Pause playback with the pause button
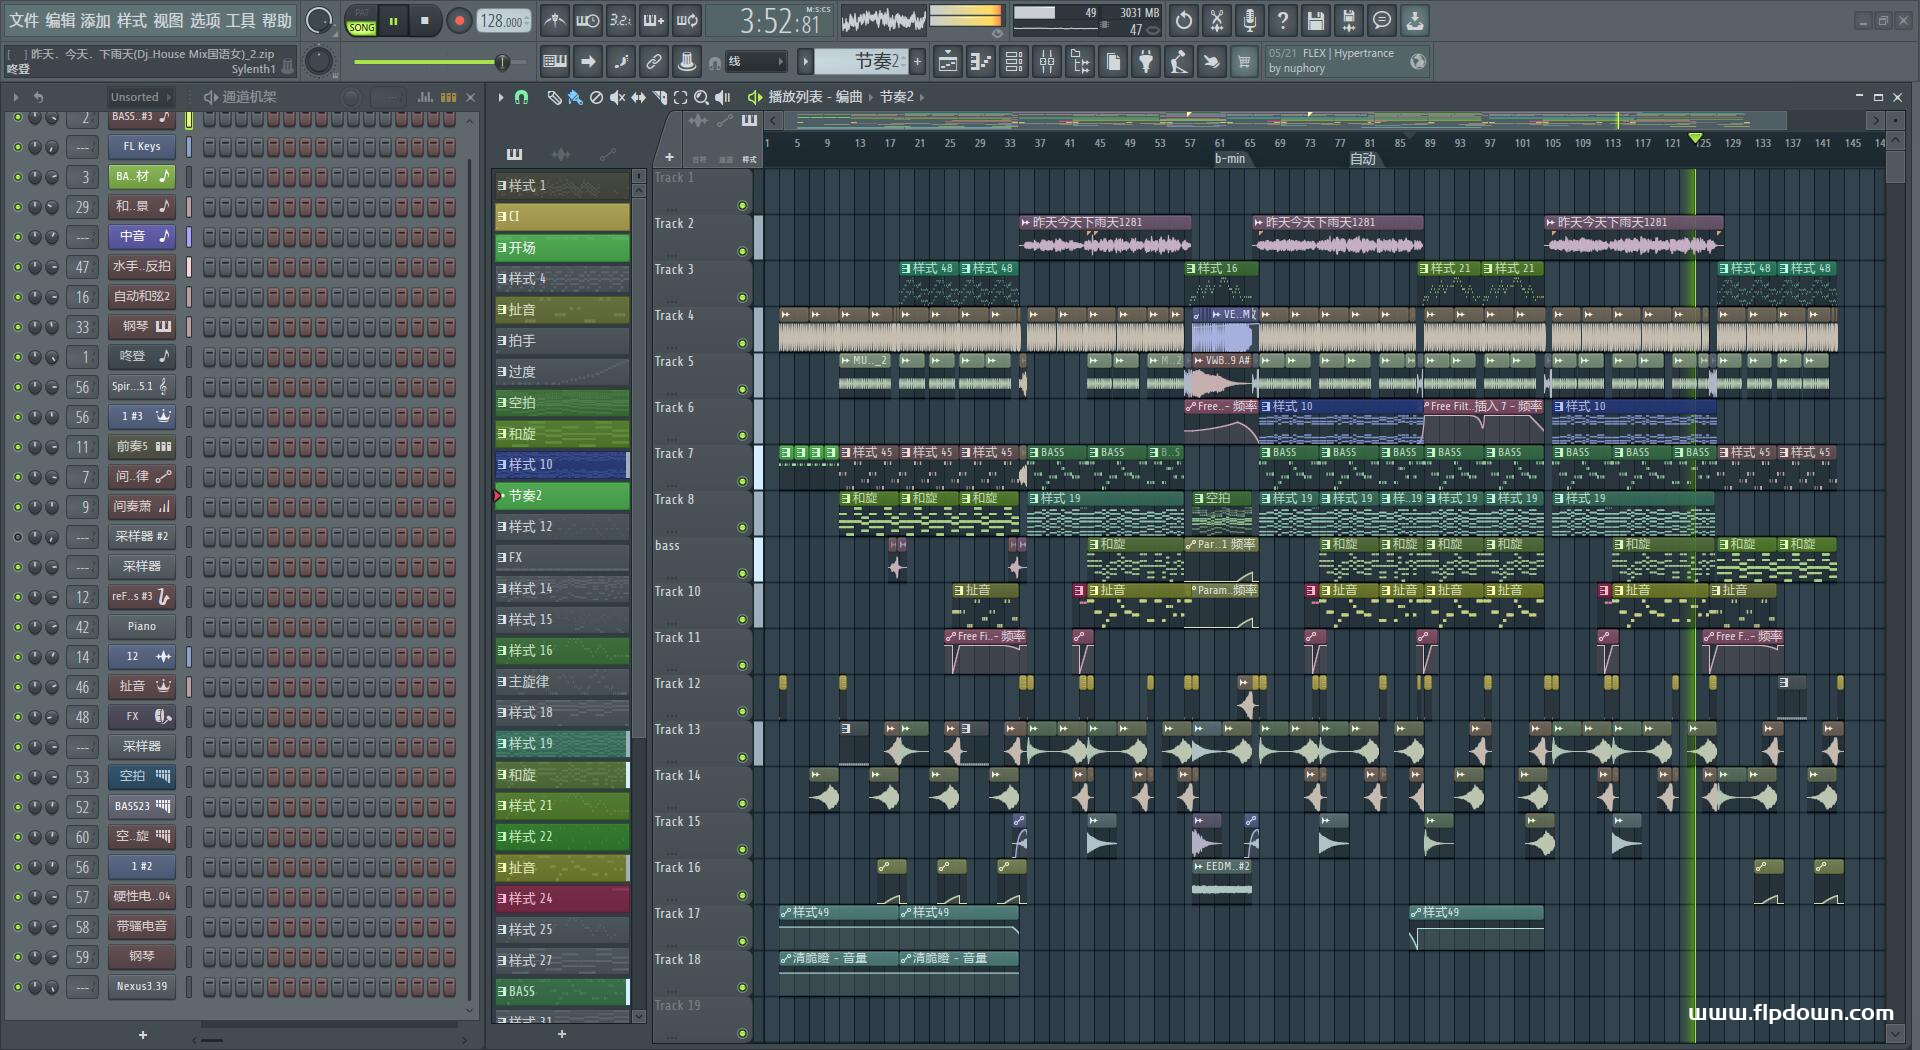The height and width of the screenshot is (1050, 1920). [394, 21]
